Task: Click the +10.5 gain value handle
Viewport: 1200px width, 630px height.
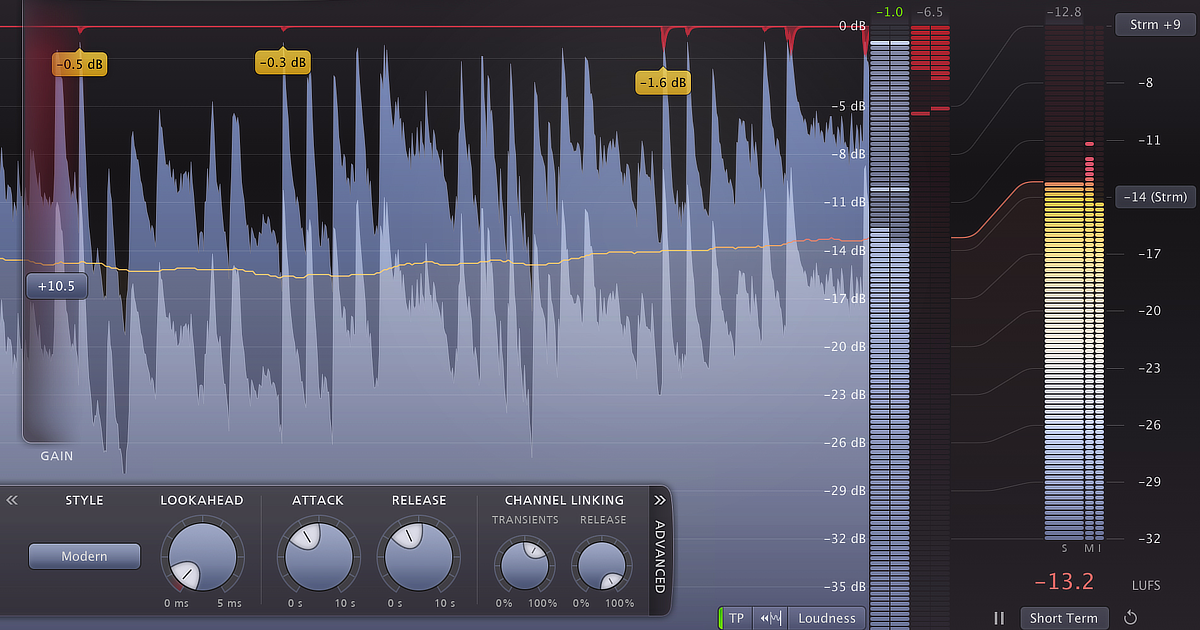Action: 57,286
